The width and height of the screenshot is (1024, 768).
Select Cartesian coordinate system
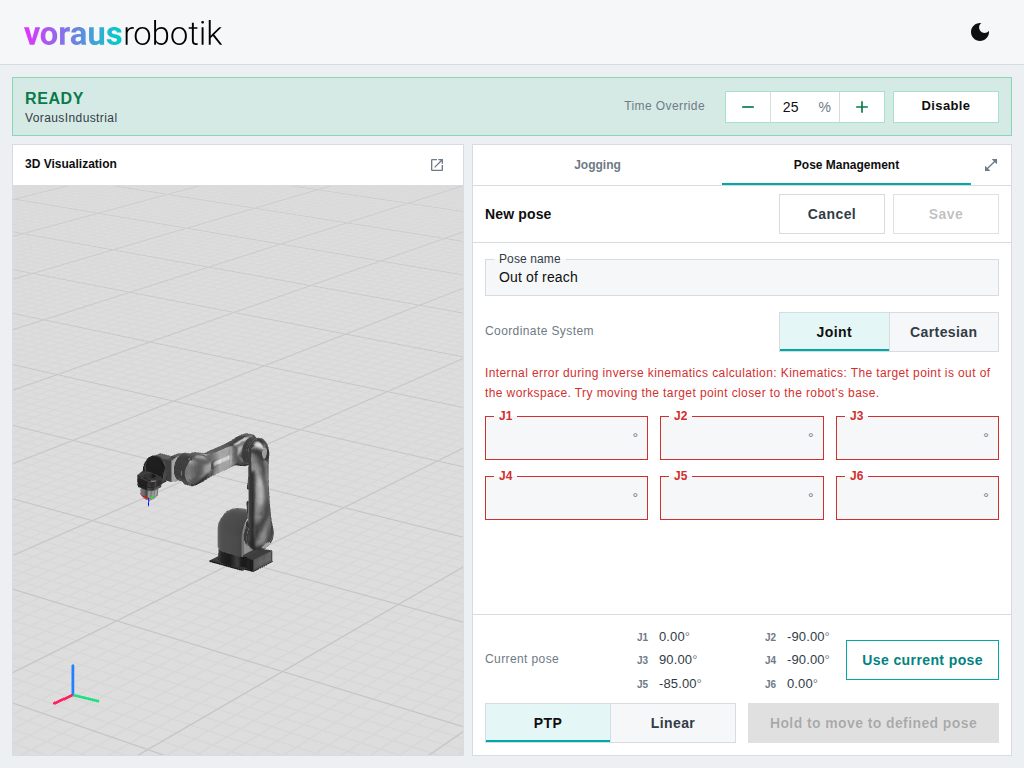point(944,332)
